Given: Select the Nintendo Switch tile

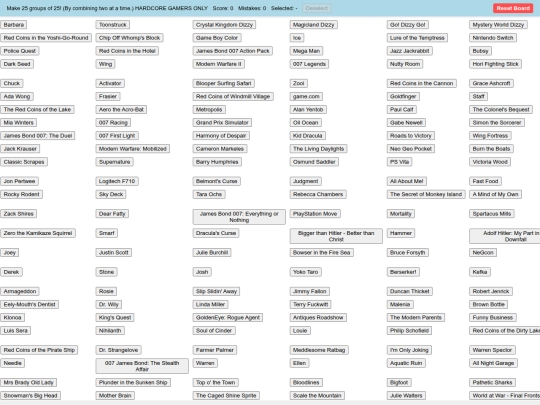Looking at the screenshot, I should [493, 38].
